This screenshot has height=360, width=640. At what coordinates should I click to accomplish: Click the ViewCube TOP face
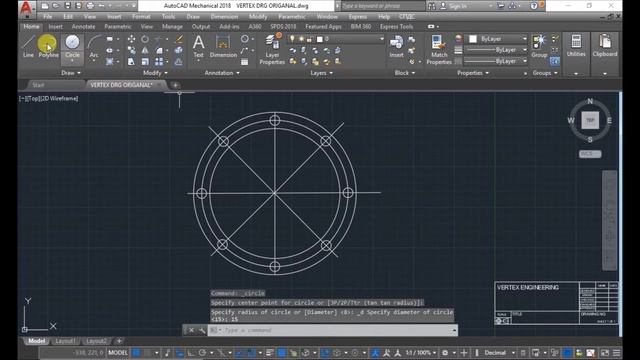click(x=590, y=120)
